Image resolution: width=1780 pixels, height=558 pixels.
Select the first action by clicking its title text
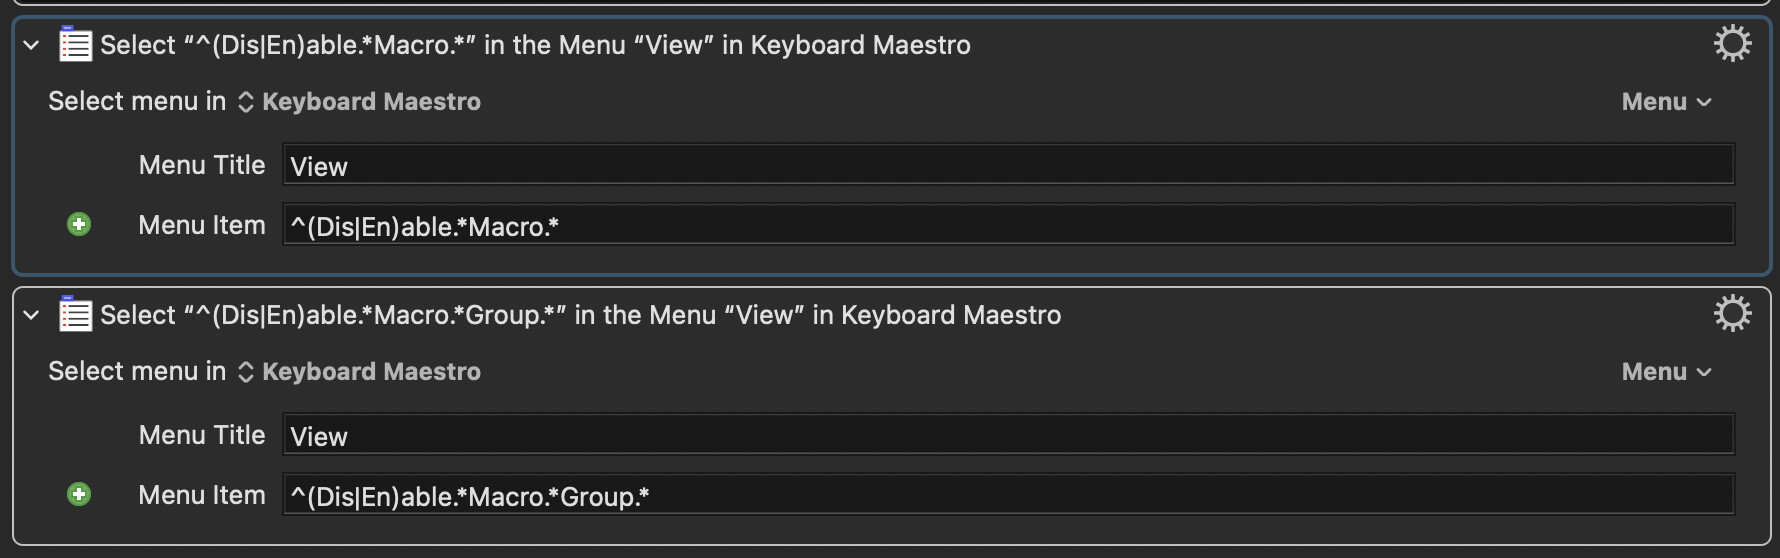pos(535,45)
